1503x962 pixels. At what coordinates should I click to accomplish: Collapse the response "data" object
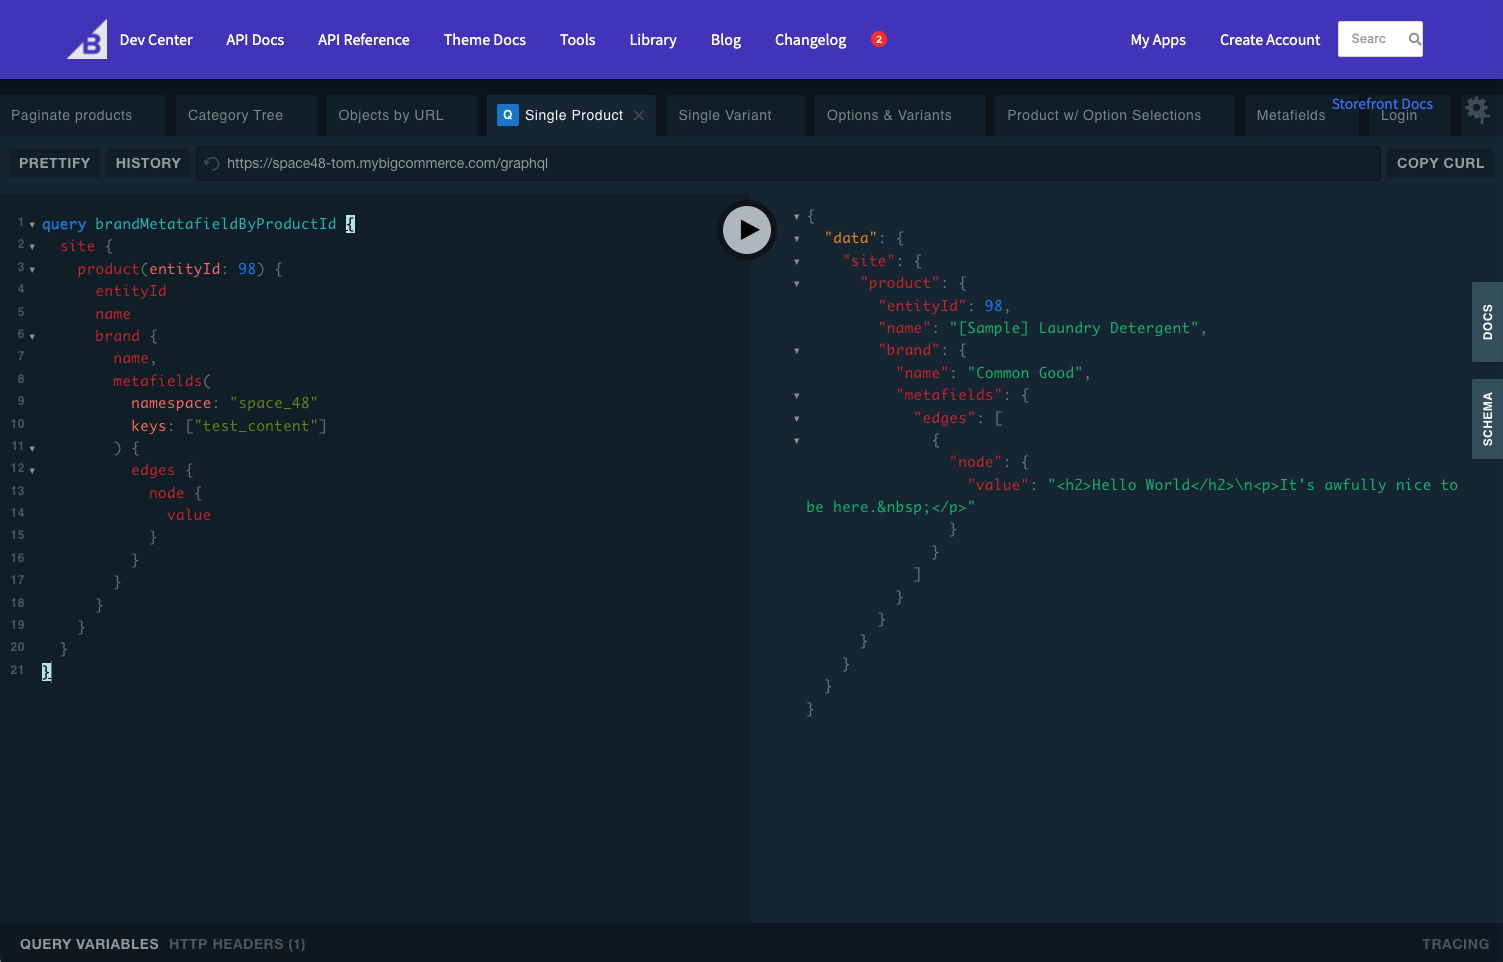(797, 239)
